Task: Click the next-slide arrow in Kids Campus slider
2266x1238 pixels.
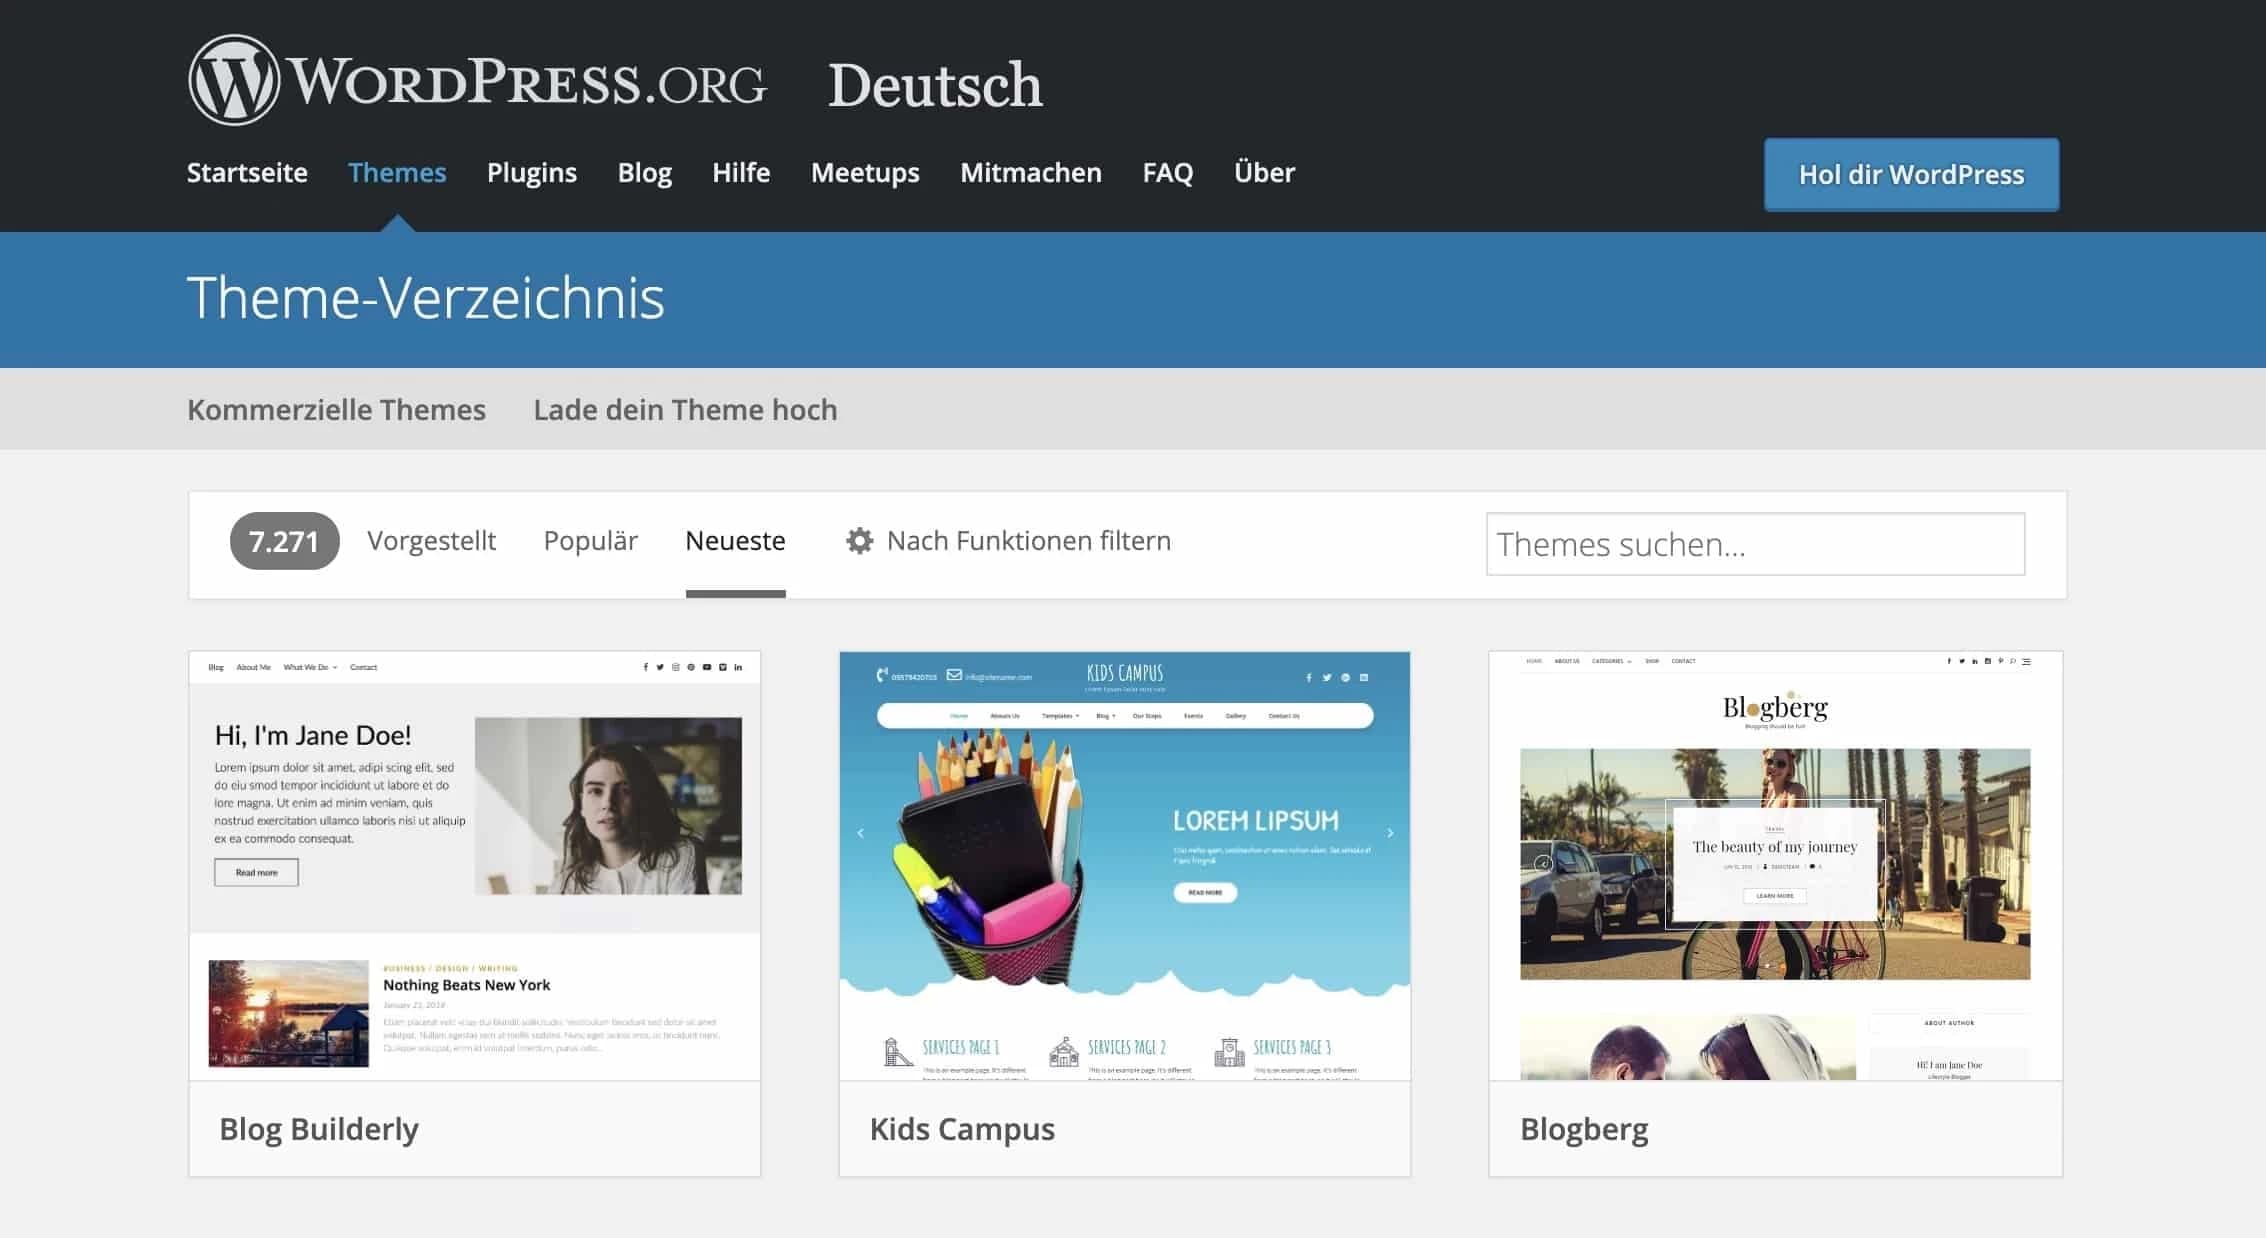Action: (1389, 830)
